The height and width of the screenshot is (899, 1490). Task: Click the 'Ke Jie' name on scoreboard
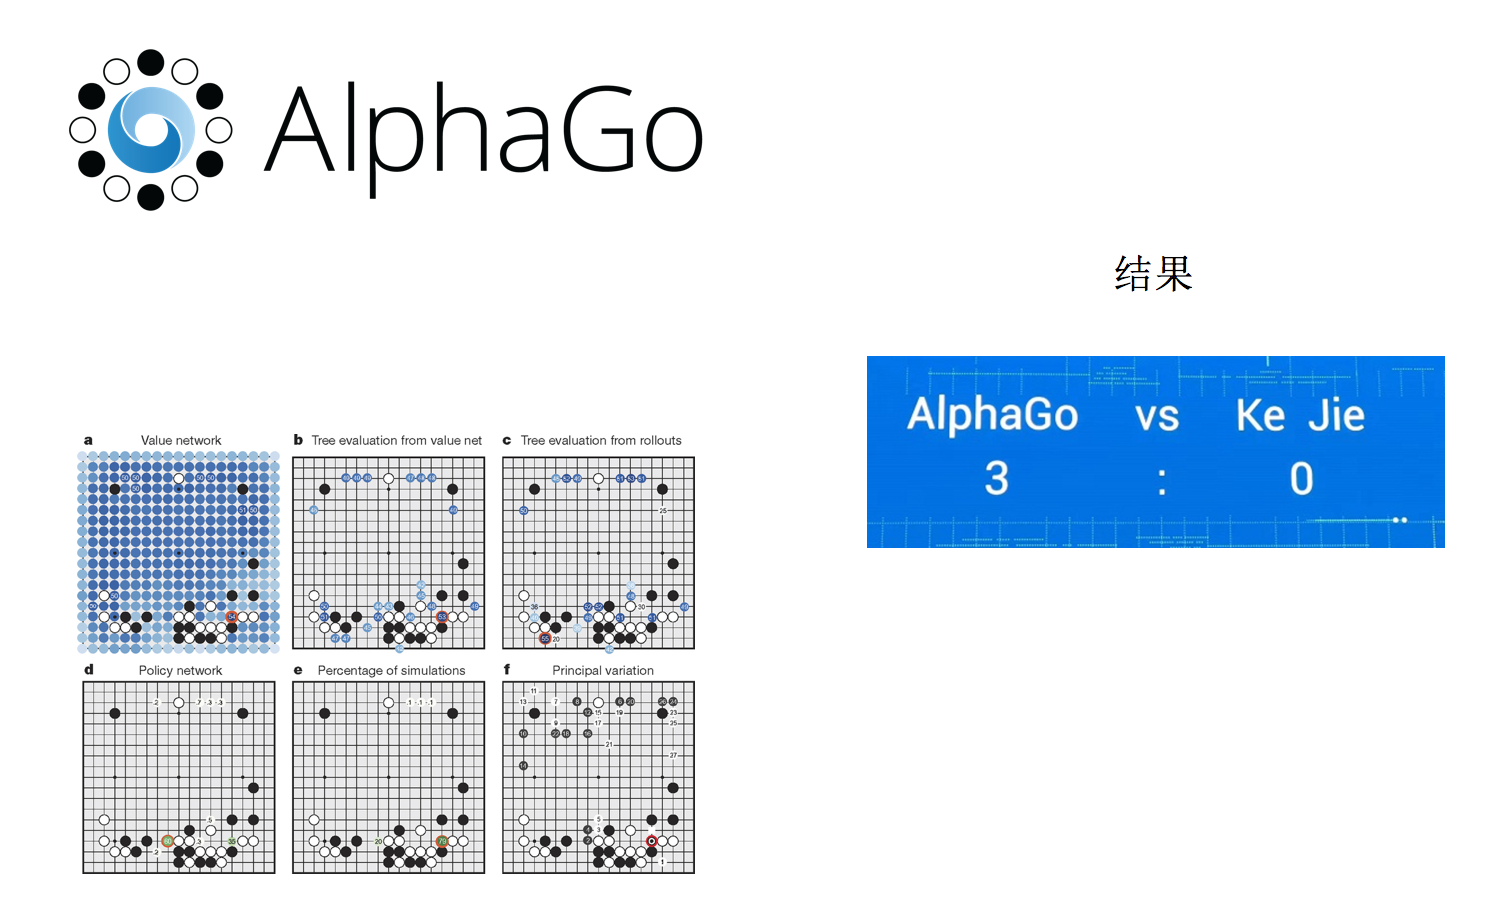[1300, 415]
